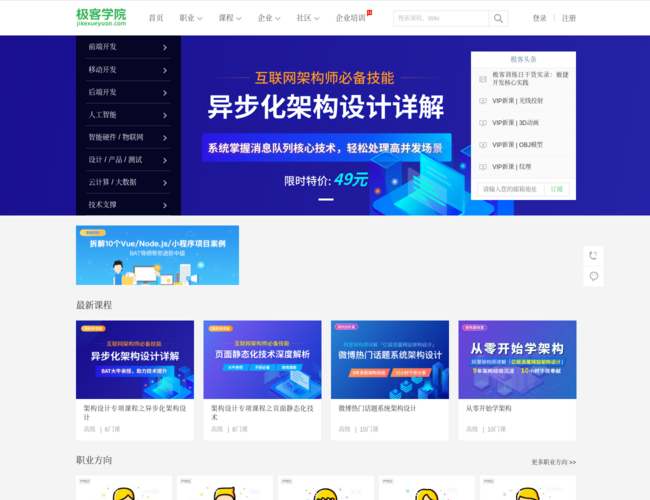Viewport: 650px width, 500px height.
Task: Expand the 课程 dropdown menu
Action: [x=230, y=18]
